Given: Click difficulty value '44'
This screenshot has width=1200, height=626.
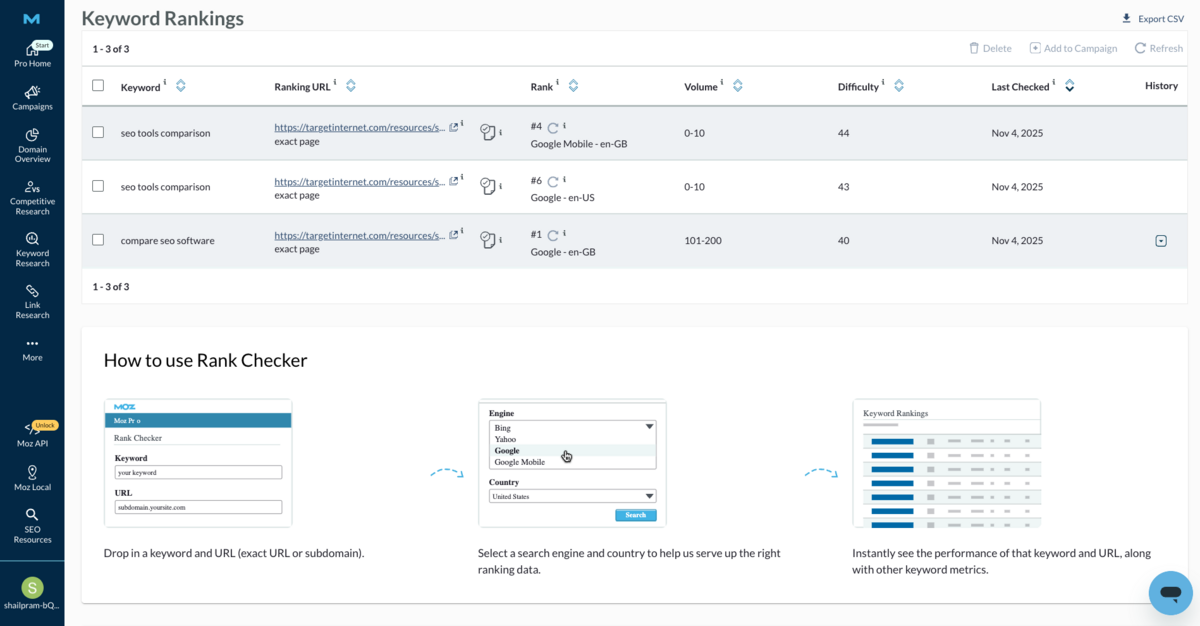Looking at the screenshot, I should tap(844, 133).
